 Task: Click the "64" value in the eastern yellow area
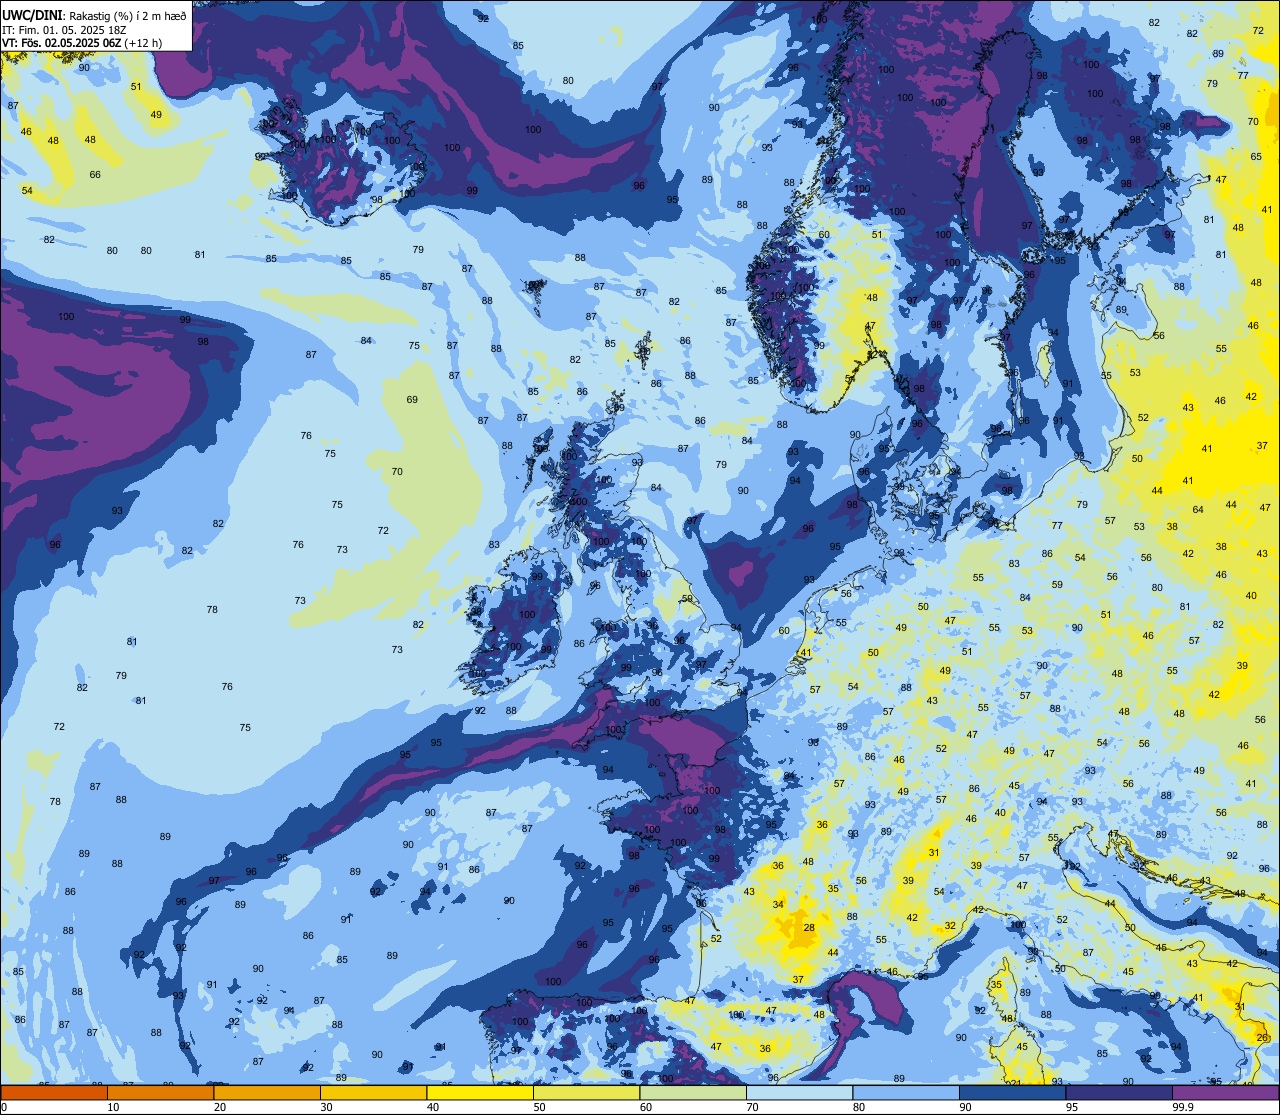coord(1198,510)
